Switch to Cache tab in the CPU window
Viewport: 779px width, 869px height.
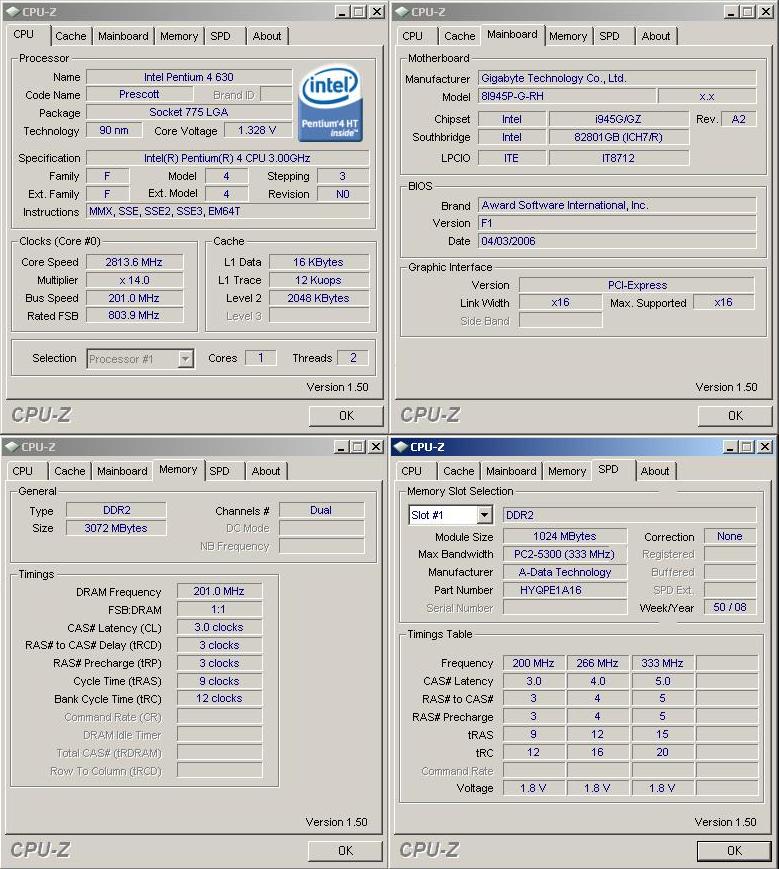pyautogui.click(x=70, y=36)
